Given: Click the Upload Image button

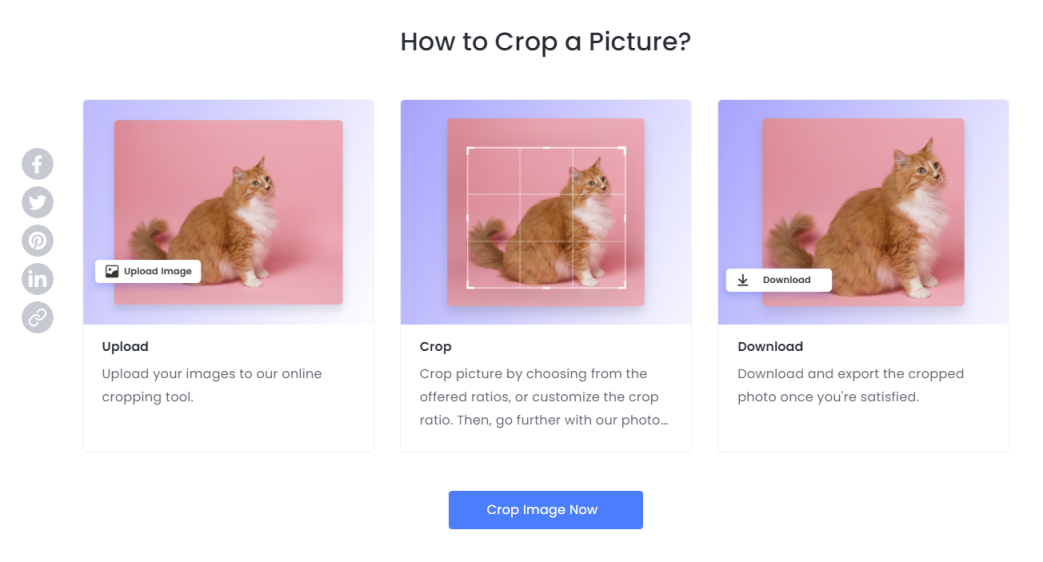Looking at the screenshot, I should [148, 271].
